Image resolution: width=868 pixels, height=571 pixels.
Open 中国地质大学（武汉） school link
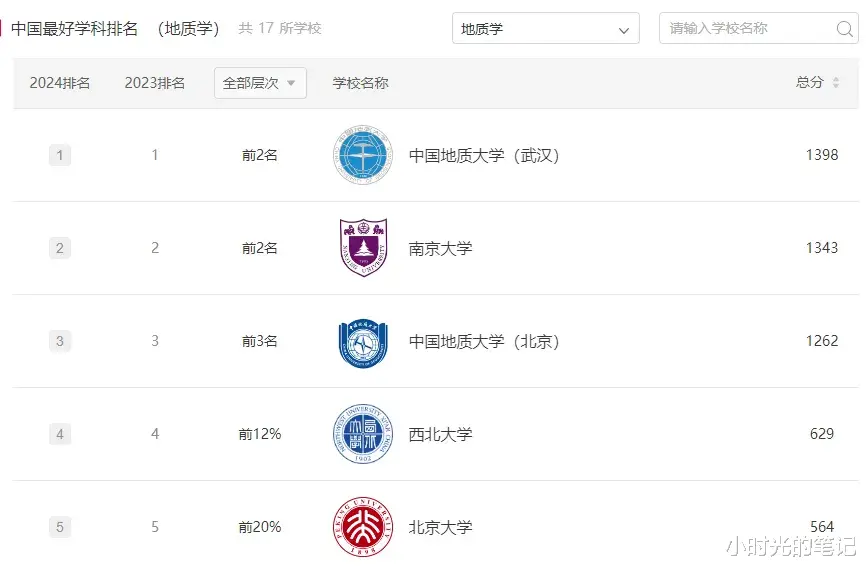484,156
